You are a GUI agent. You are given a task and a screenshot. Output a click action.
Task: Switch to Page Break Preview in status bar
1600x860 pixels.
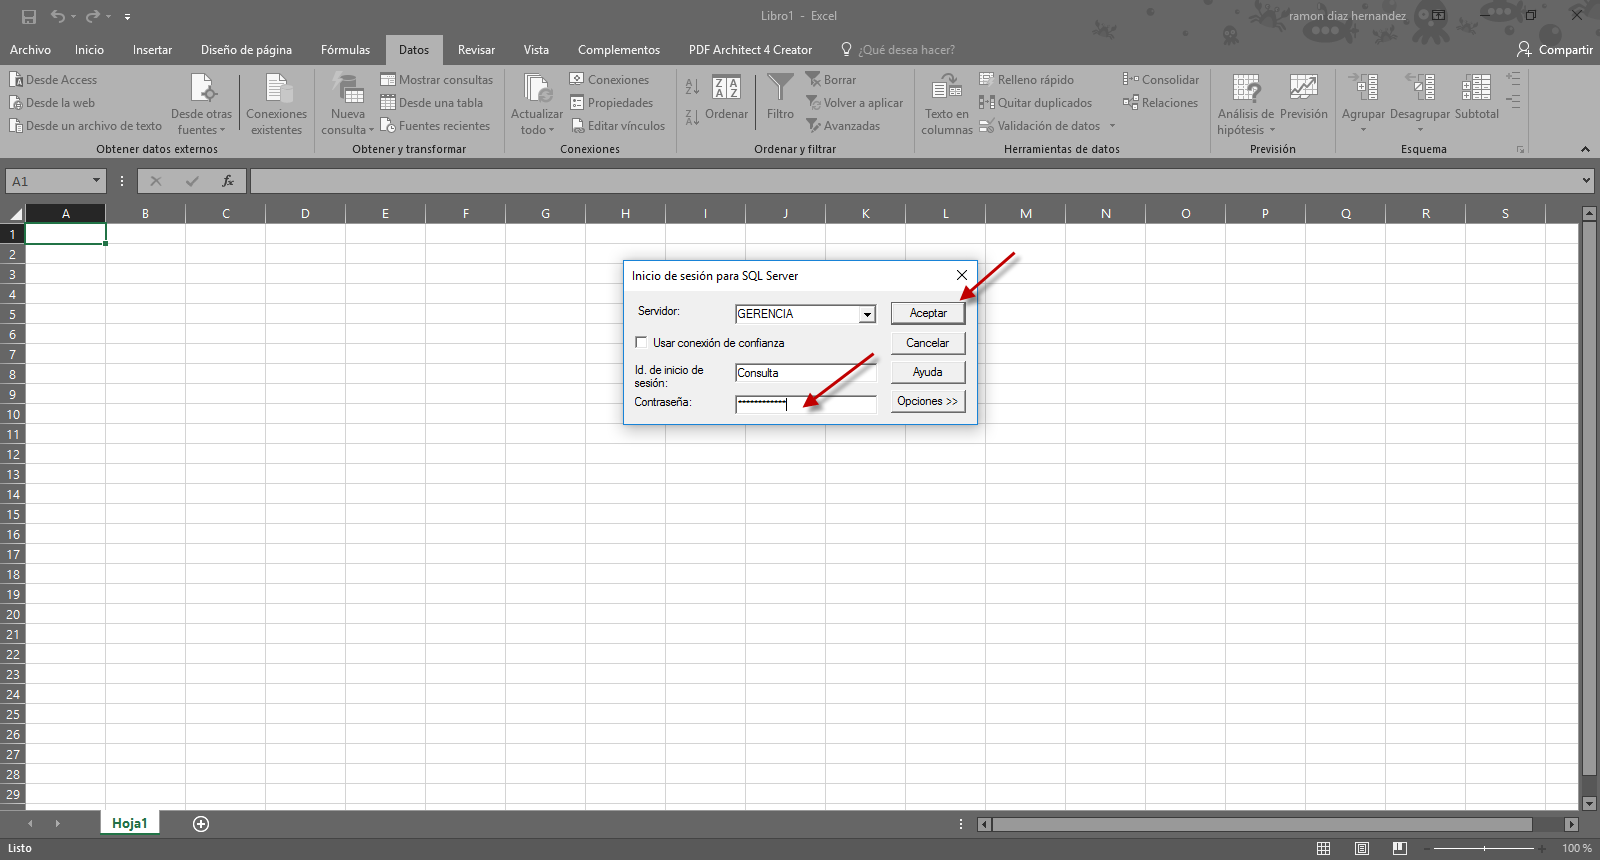click(x=1399, y=848)
